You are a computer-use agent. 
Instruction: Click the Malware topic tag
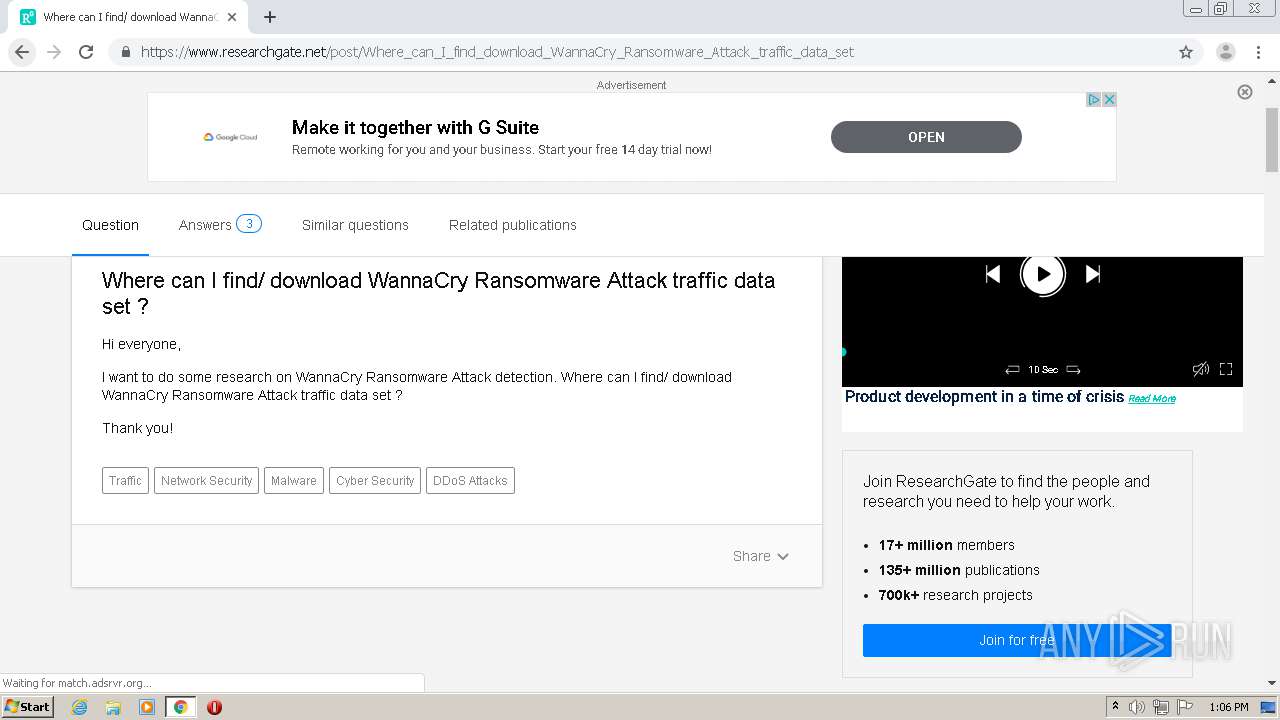coord(294,481)
